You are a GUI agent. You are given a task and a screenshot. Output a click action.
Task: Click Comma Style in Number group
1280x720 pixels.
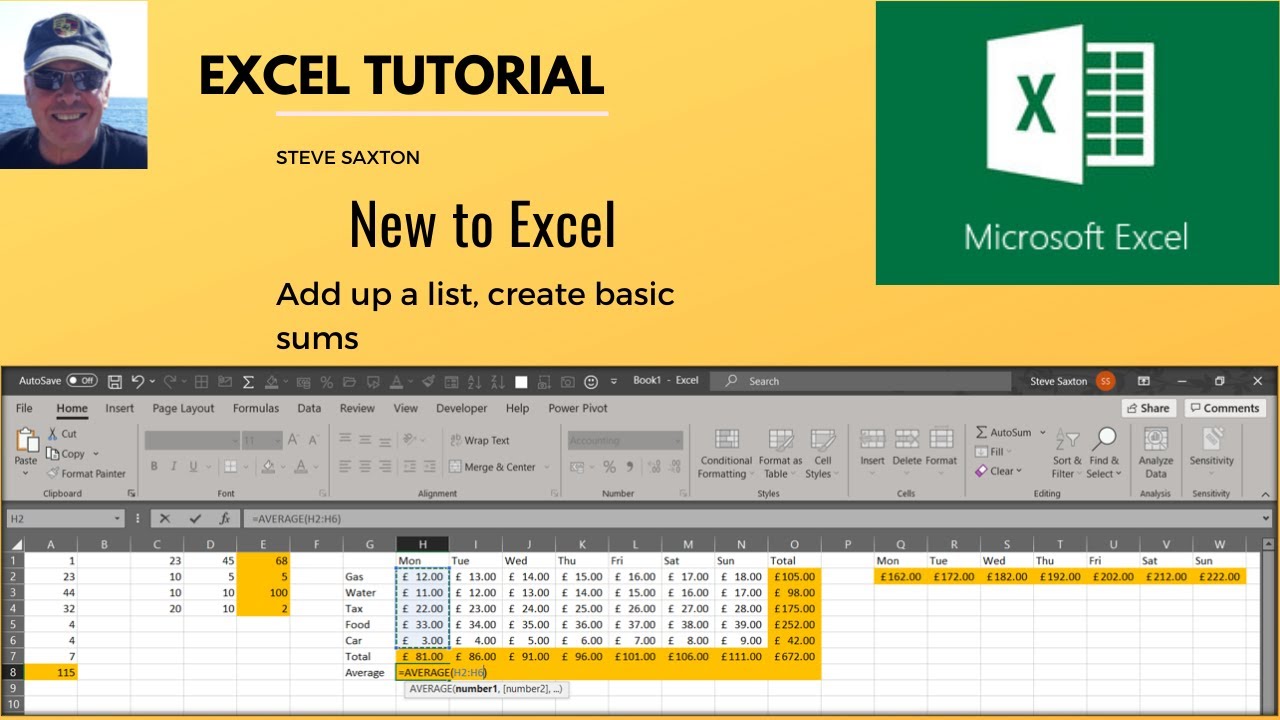(x=629, y=467)
